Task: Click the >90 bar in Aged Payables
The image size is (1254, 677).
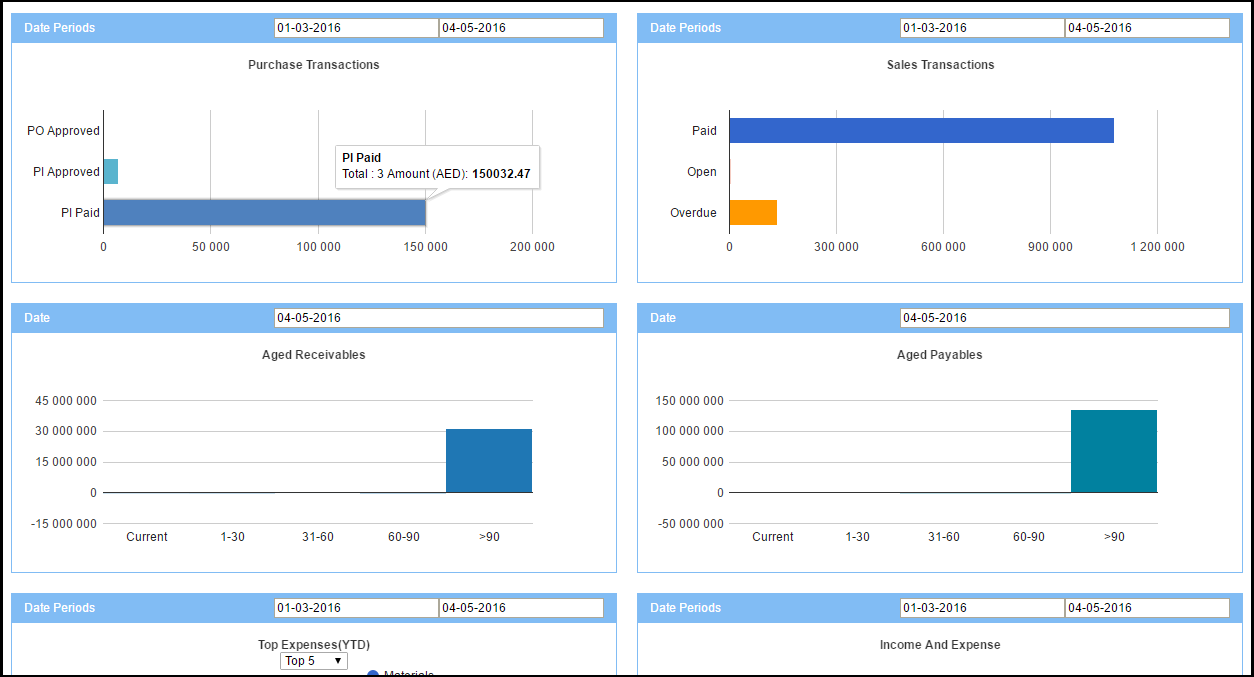Action: (1114, 451)
